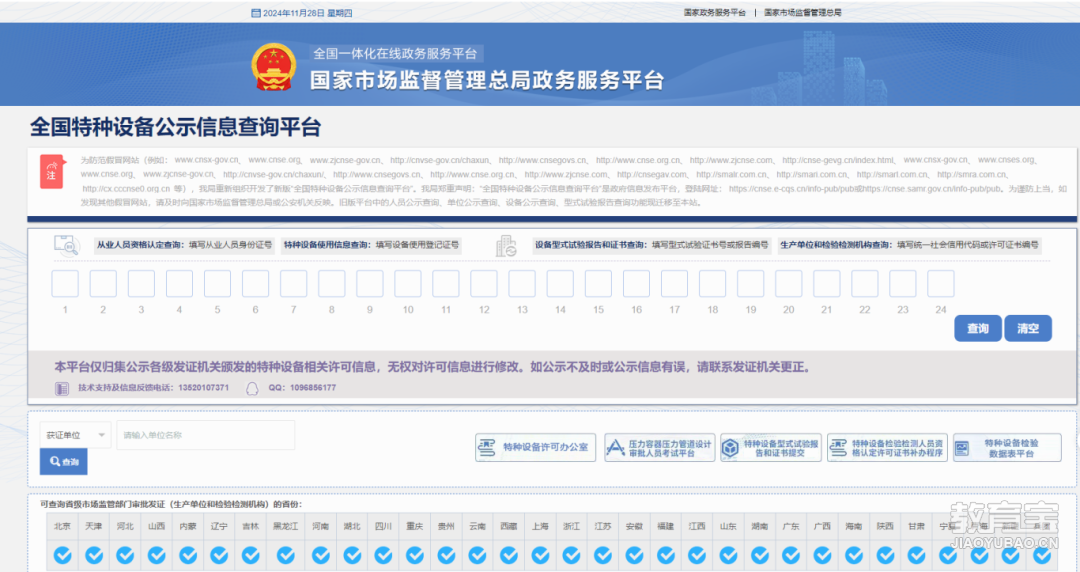Click the 全国一体化在线政务服务平台 banner label

395,54
